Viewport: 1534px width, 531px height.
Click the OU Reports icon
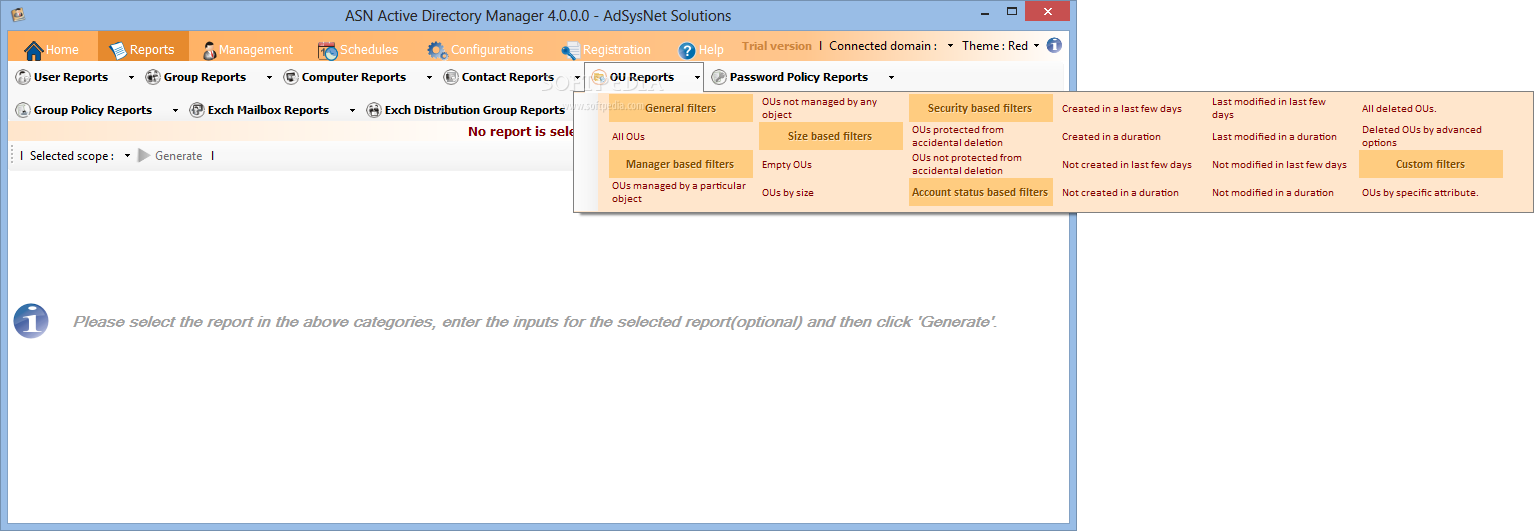598,77
